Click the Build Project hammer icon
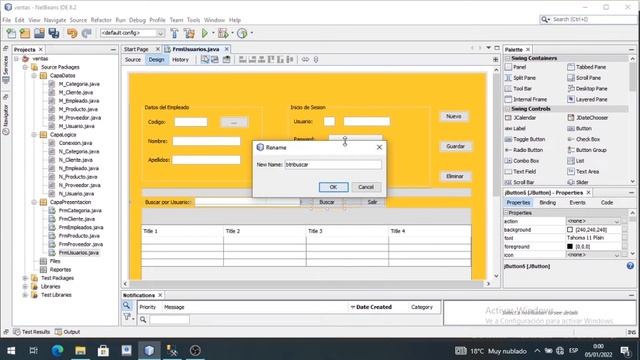This screenshot has width=640, height=360. [174, 33]
